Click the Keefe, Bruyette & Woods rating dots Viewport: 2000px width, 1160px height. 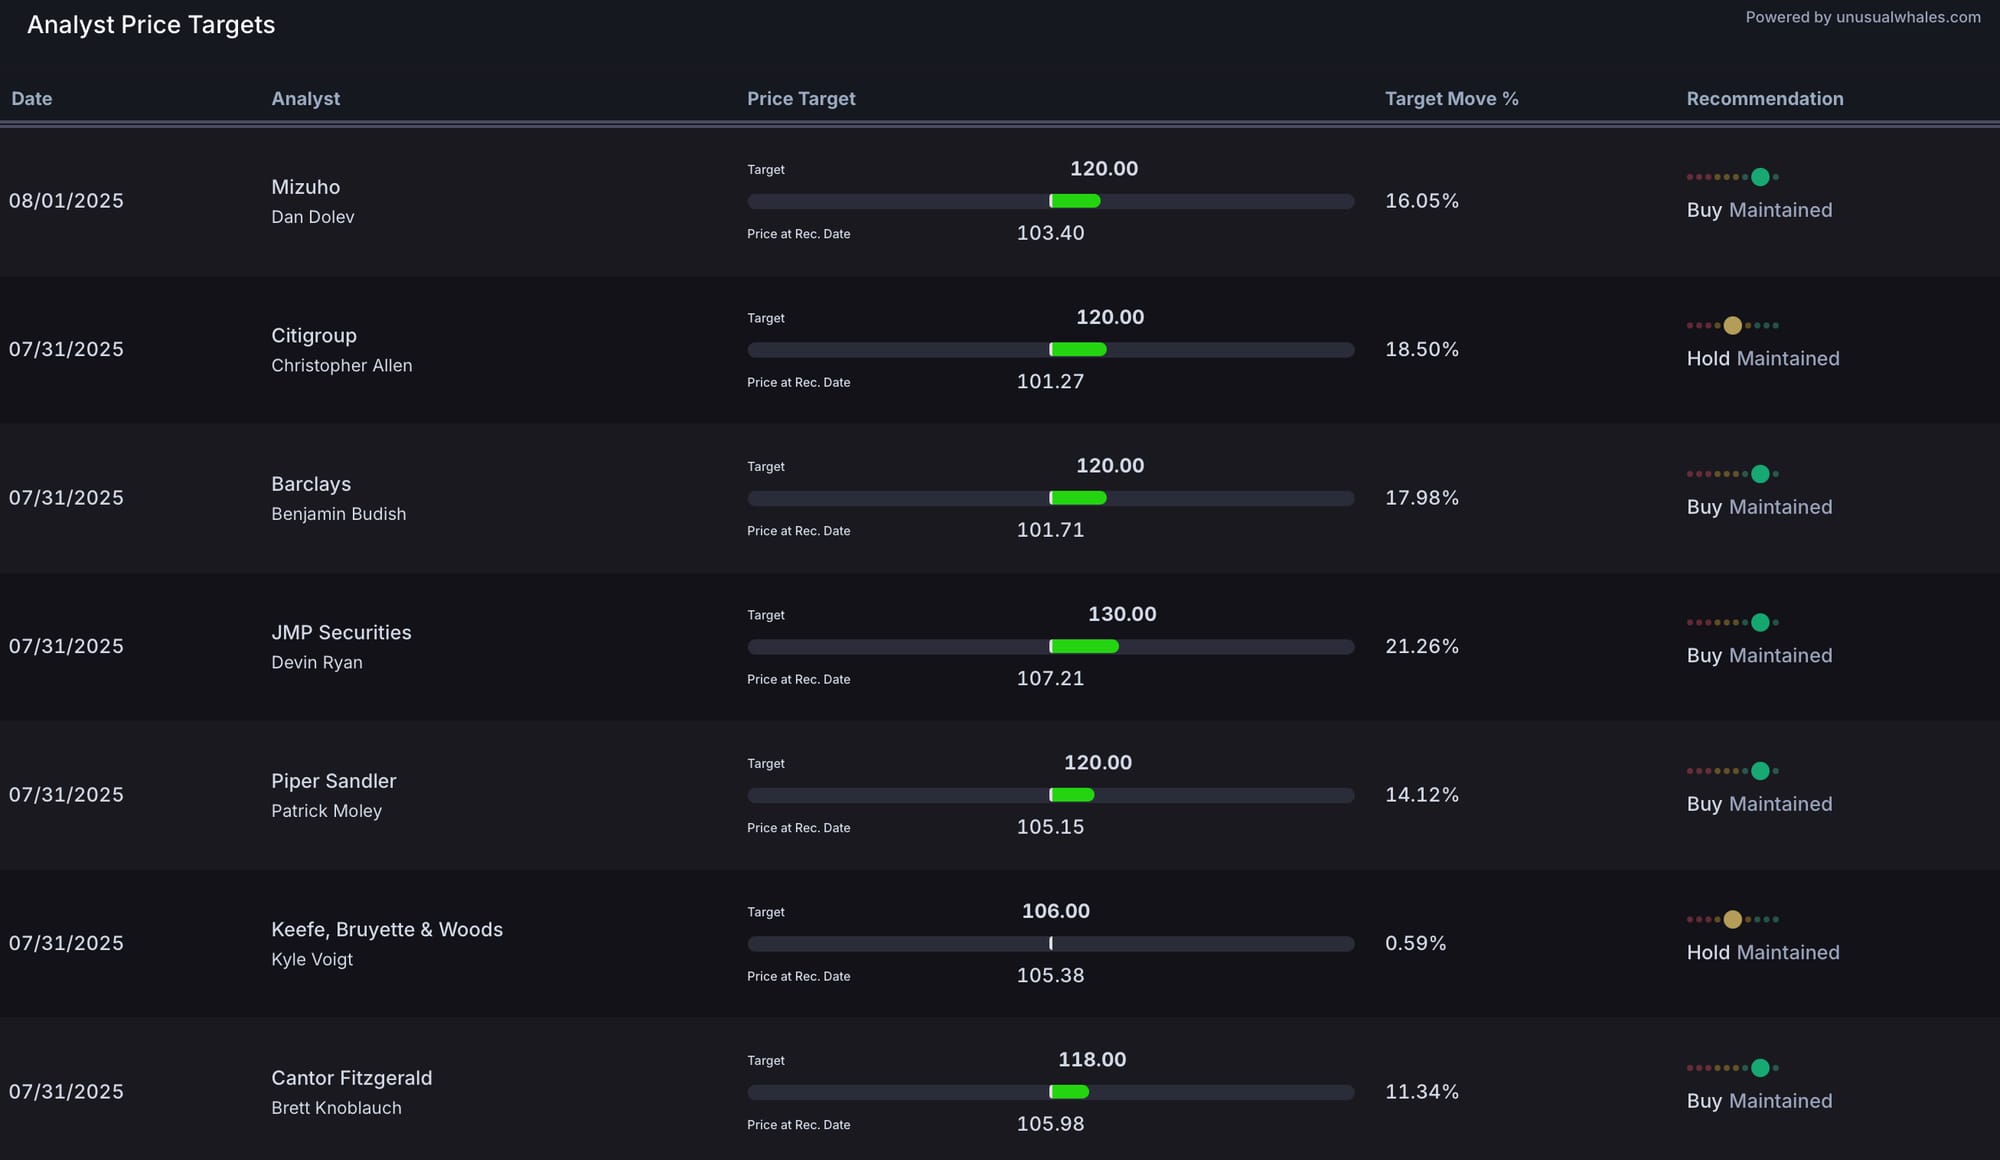point(1732,919)
